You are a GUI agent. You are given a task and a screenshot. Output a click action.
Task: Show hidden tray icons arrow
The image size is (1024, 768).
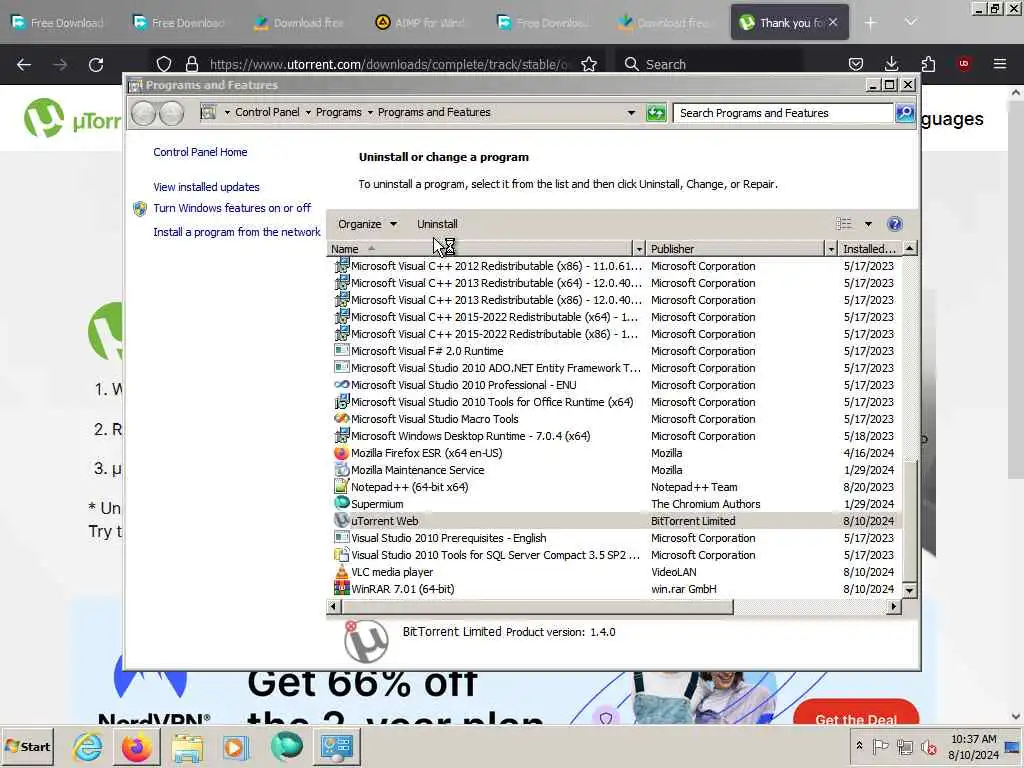(859, 746)
